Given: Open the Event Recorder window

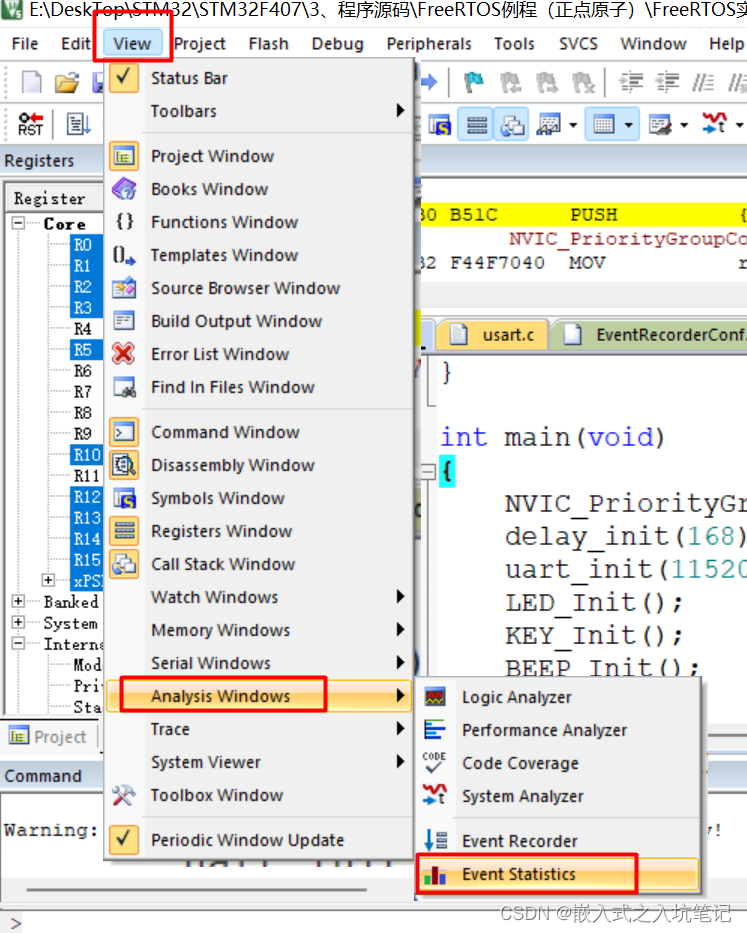Looking at the screenshot, I should (x=558, y=841).
